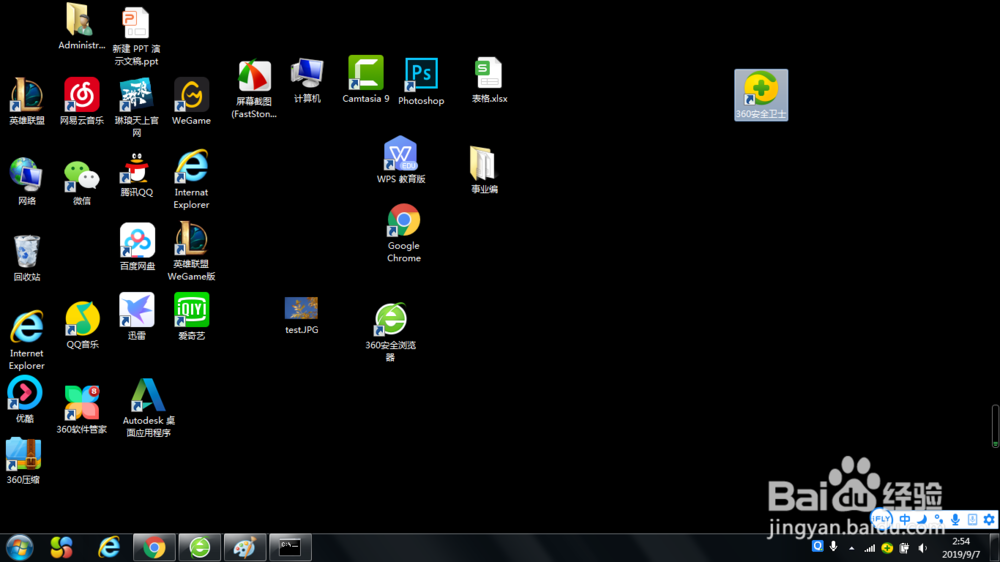Launch Photoshop desktop shortcut
Viewport: 1000px width, 562px height.
[421, 81]
